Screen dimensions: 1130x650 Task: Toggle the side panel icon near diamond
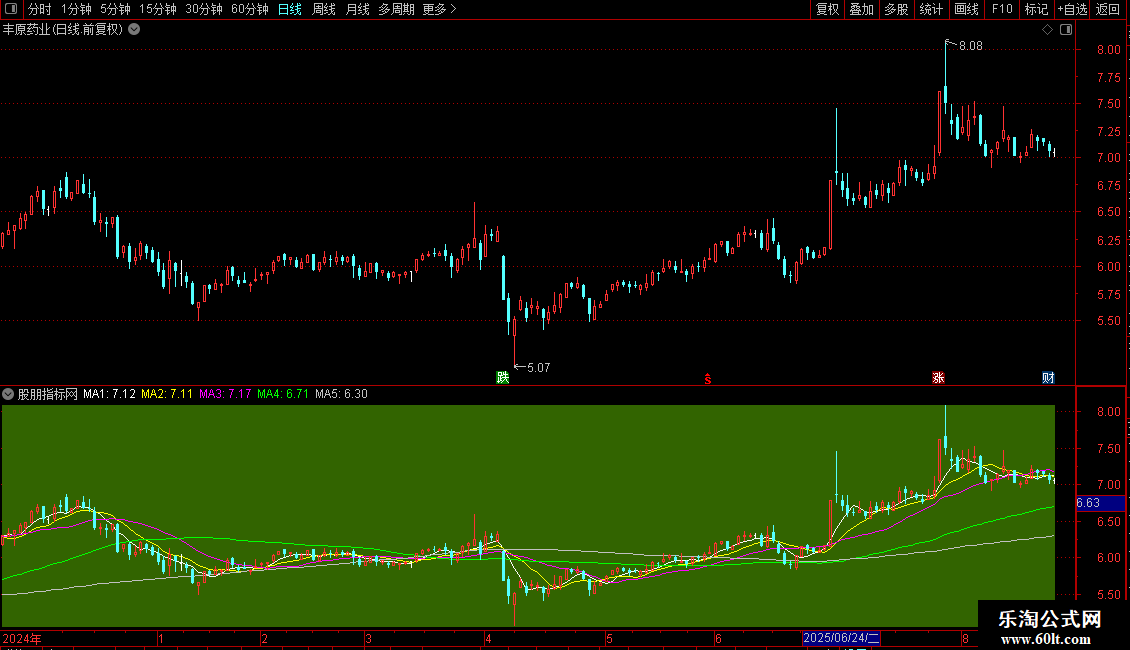click(1066, 30)
